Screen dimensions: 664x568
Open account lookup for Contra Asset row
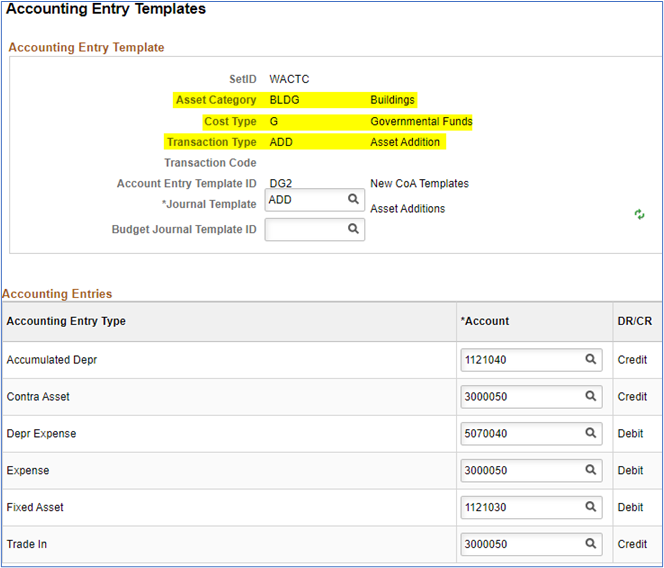click(591, 397)
